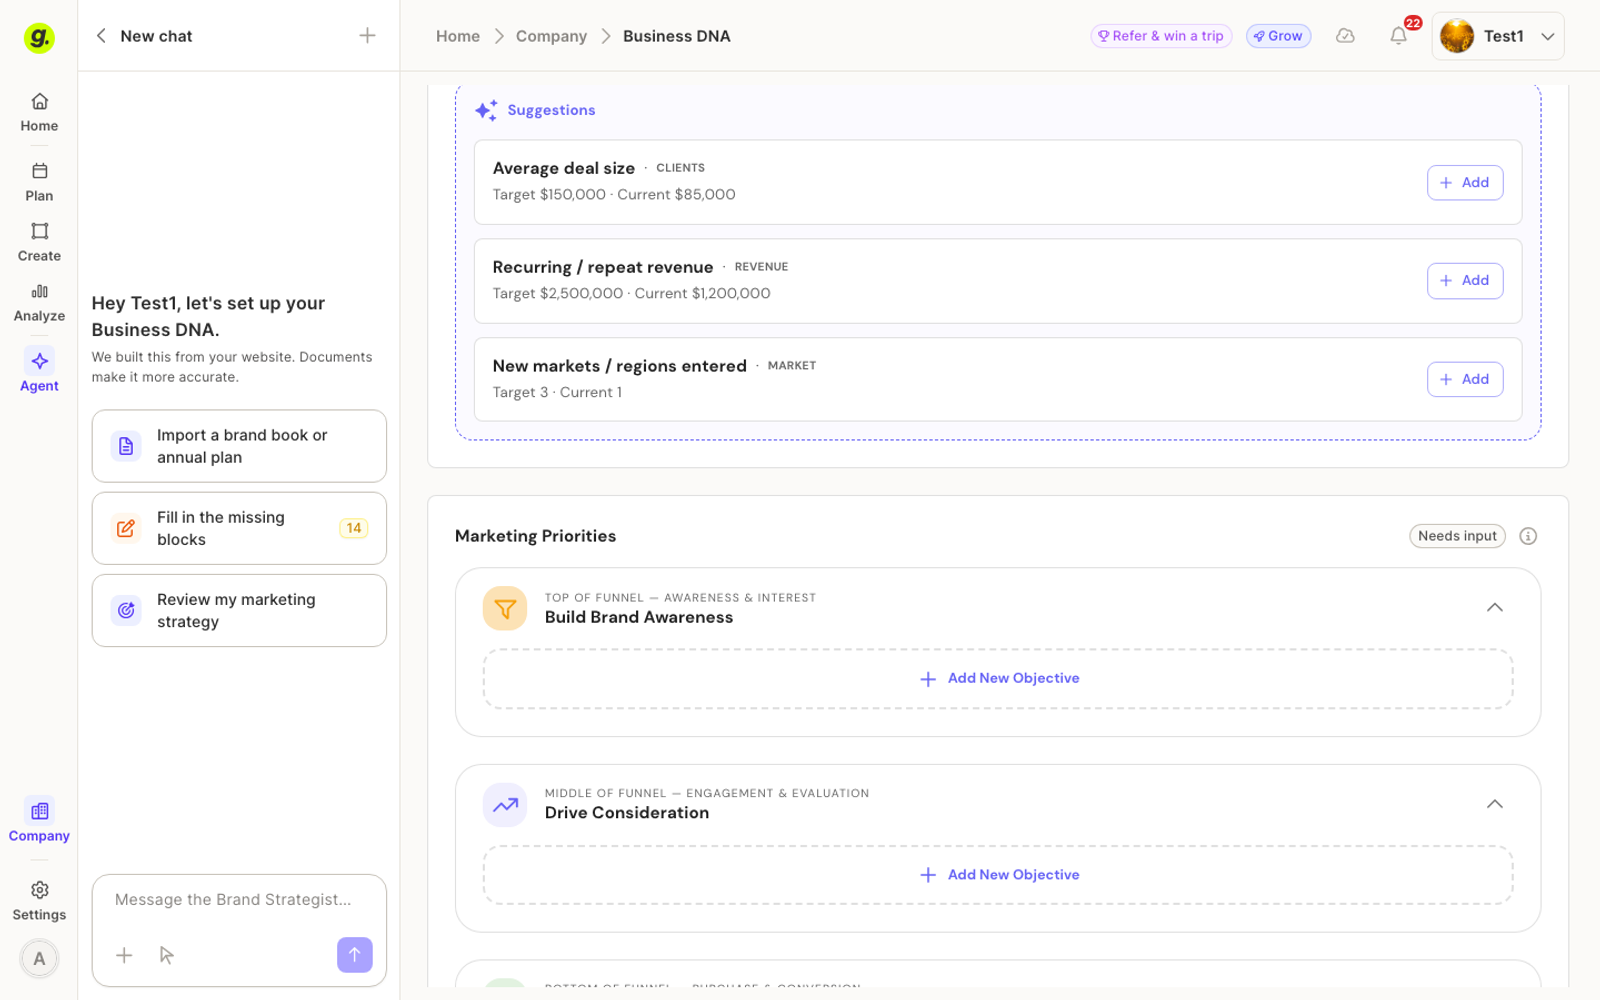
Task: Collapse the Drive Consideration section
Action: click(x=1494, y=803)
